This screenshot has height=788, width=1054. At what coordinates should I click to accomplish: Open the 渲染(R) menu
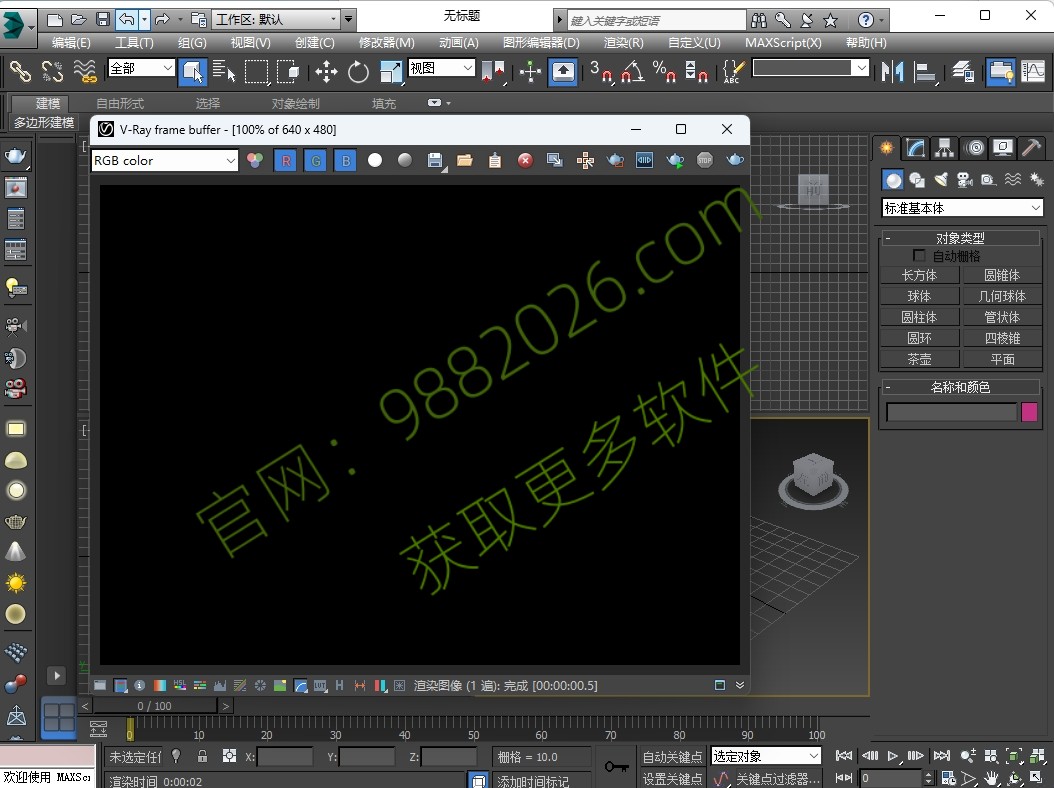(x=623, y=42)
